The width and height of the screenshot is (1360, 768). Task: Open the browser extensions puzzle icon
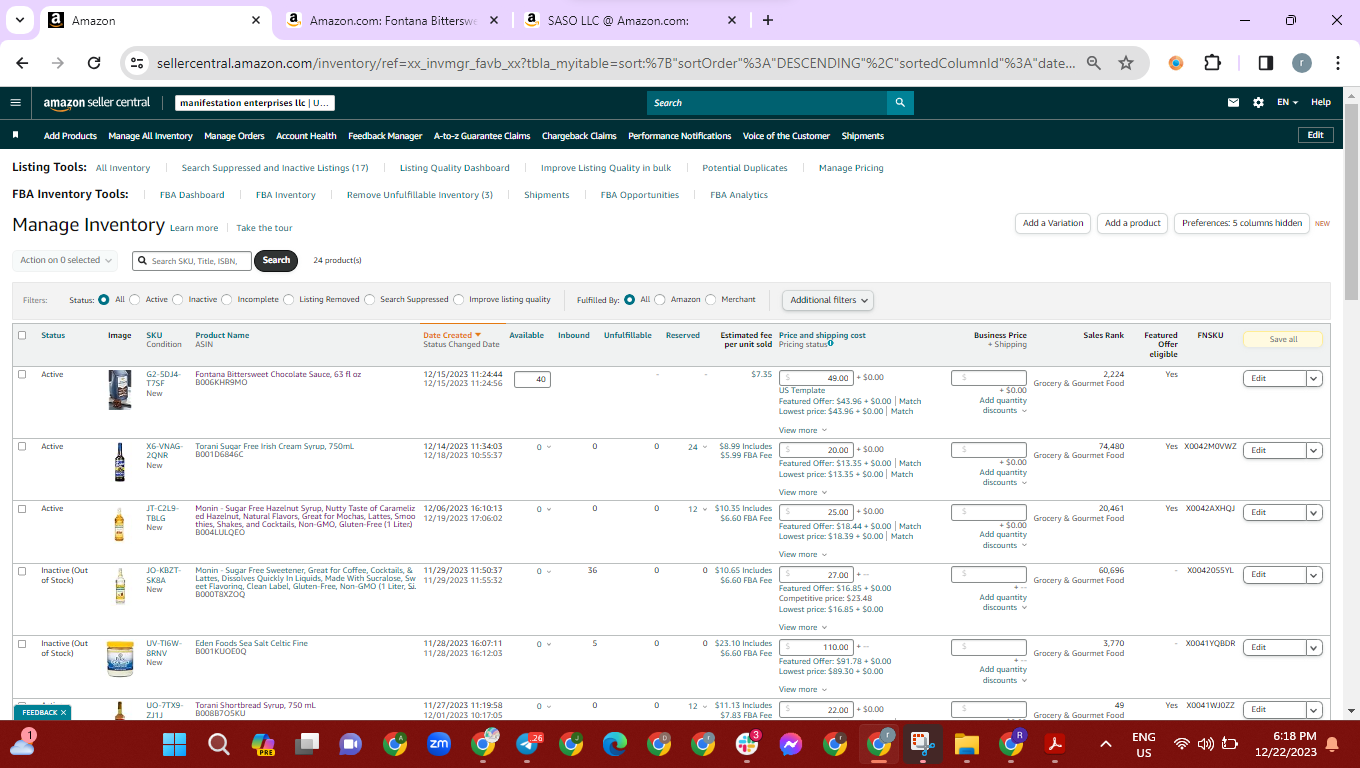coord(1212,63)
